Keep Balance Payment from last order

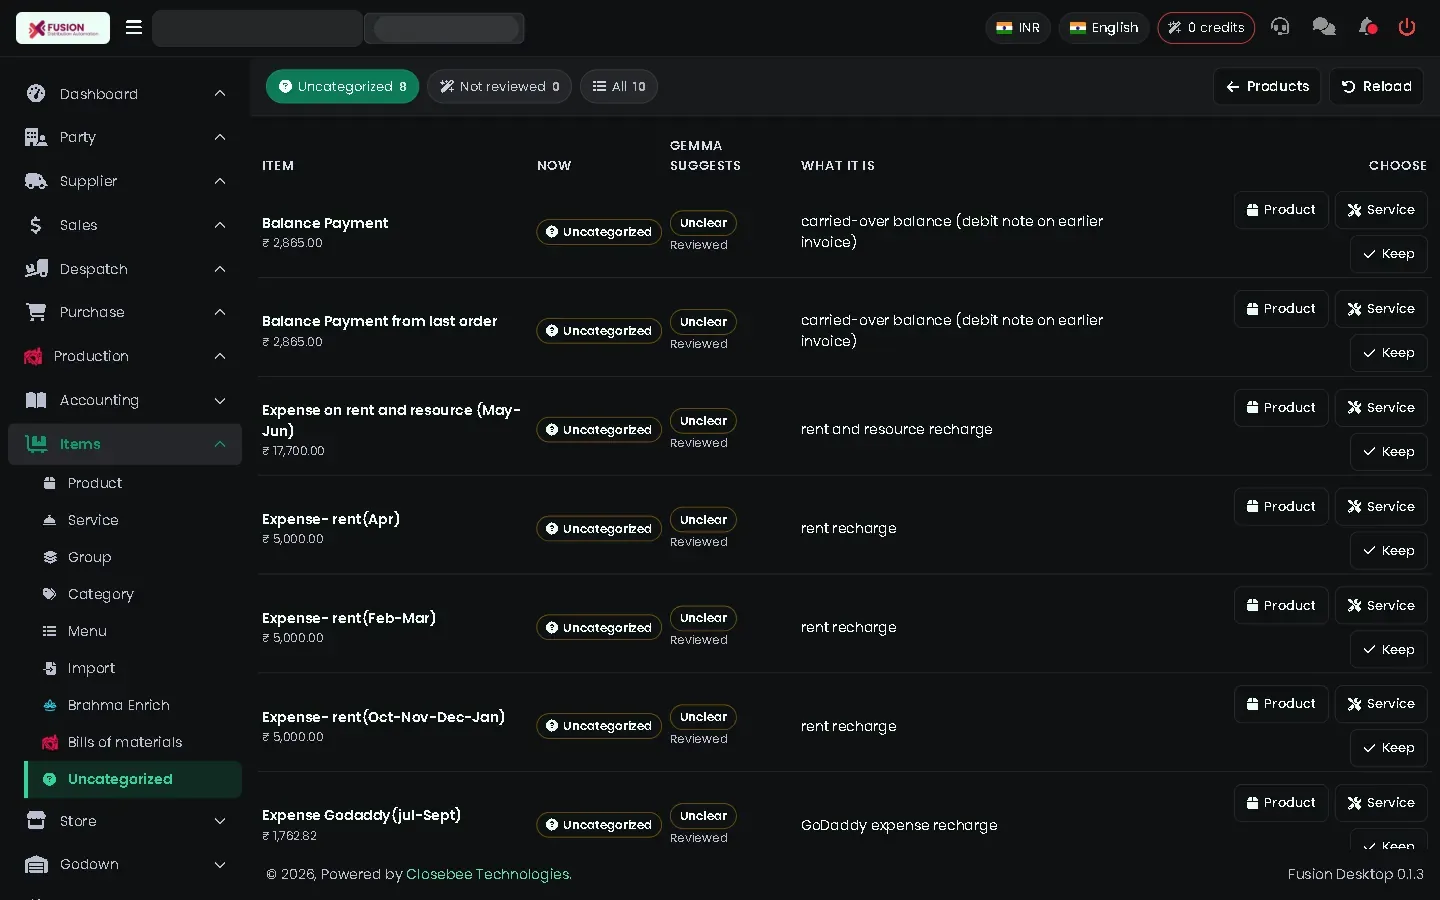point(1388,353)
